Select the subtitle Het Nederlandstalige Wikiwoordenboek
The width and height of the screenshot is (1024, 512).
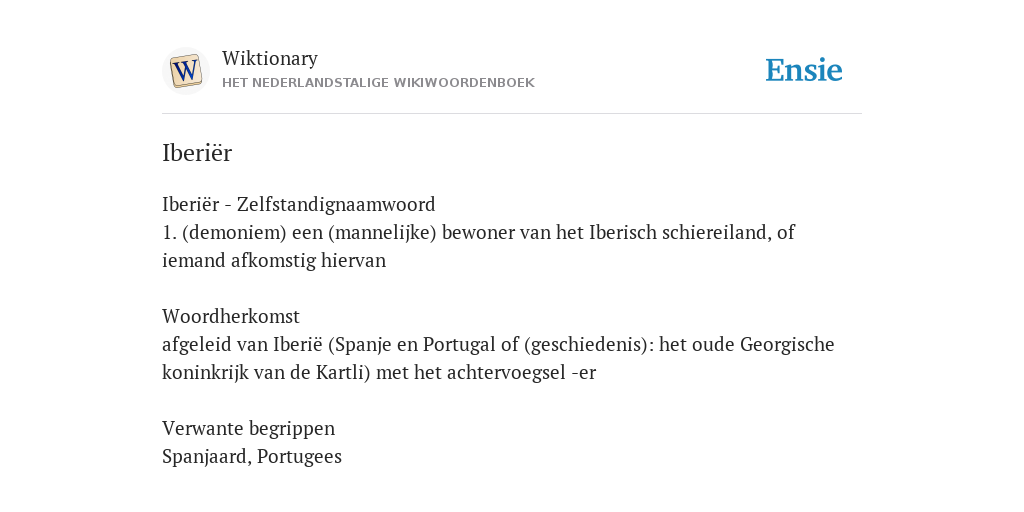pos(378,83)
